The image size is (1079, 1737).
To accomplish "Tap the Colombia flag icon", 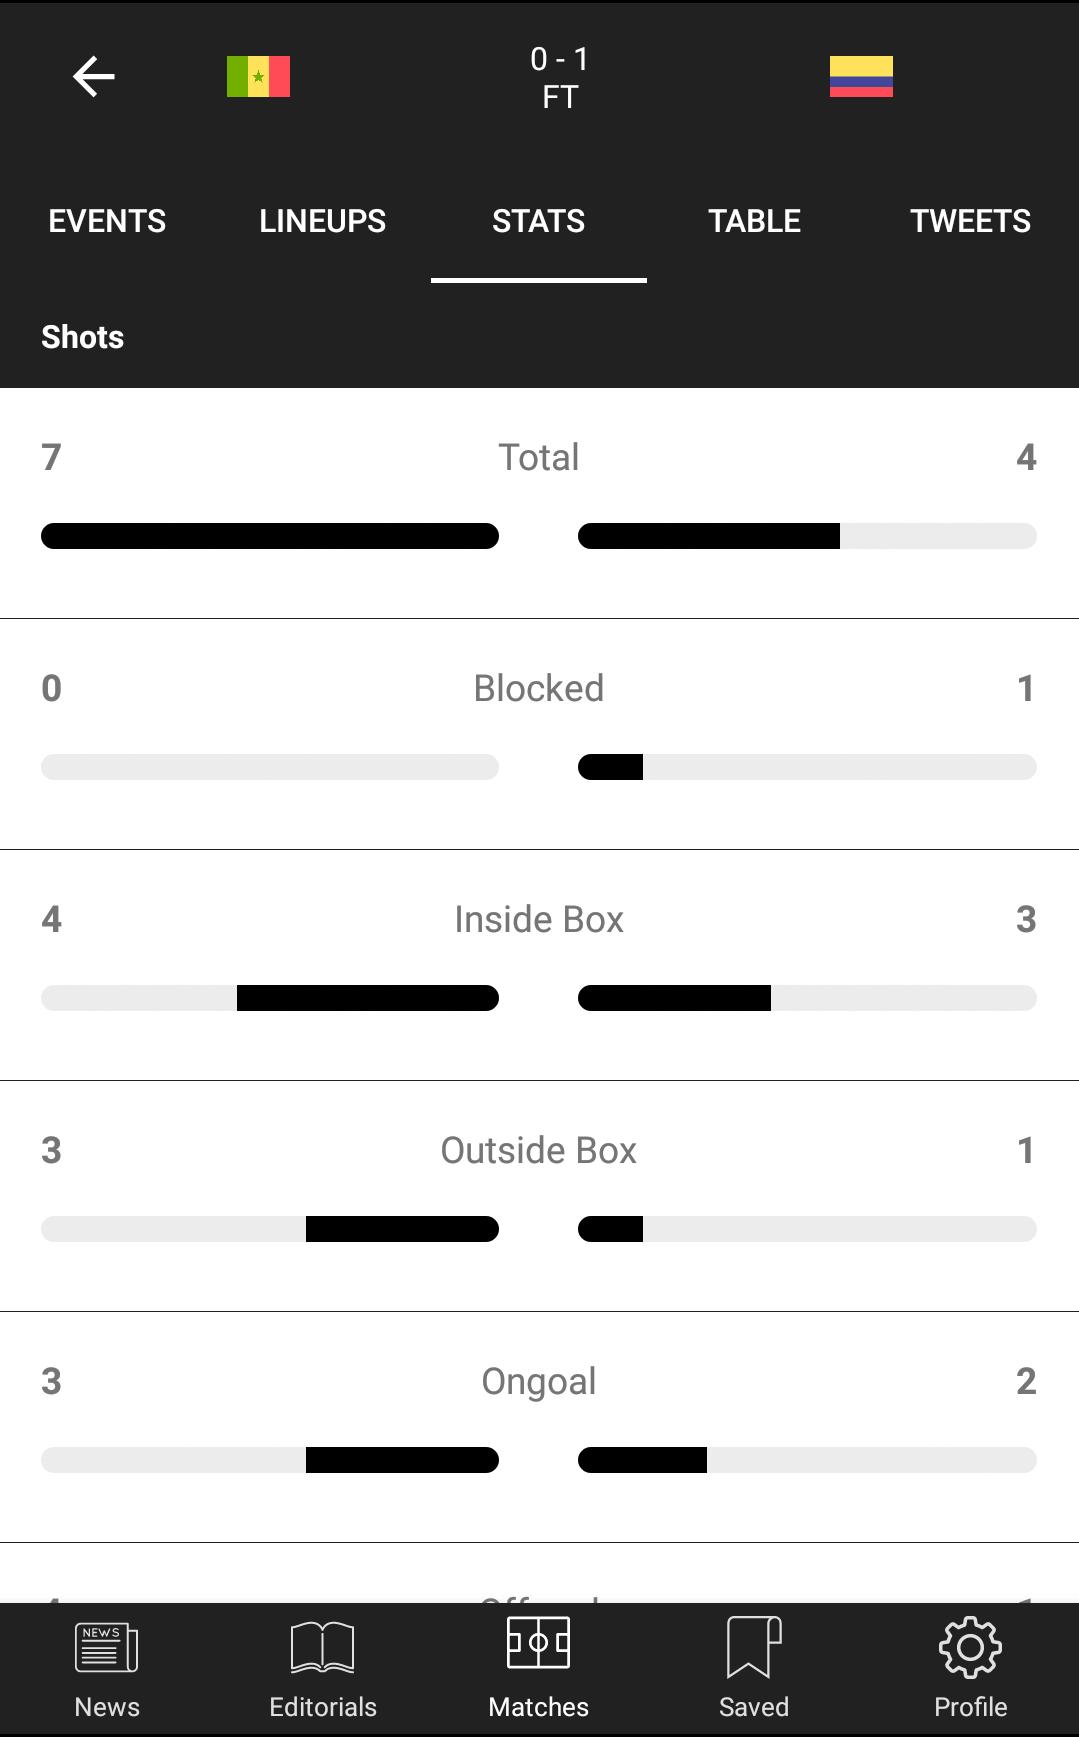I will tap(861, 77).
